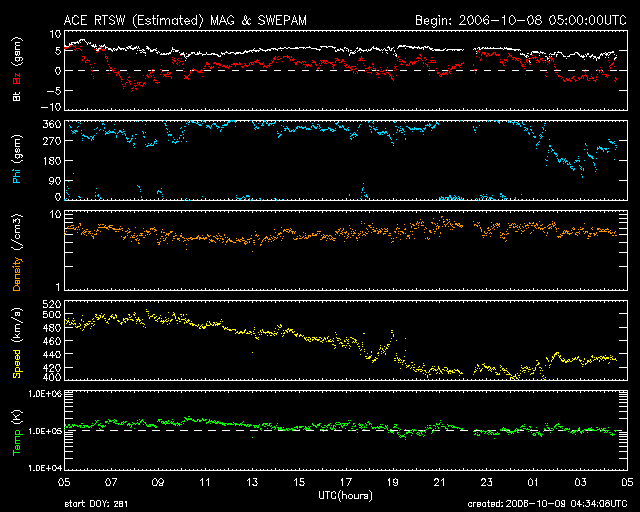The image size is (640, 512).
Task: Click the "-10" tick on the Bt Bz axis
Action: pos(51,107)
